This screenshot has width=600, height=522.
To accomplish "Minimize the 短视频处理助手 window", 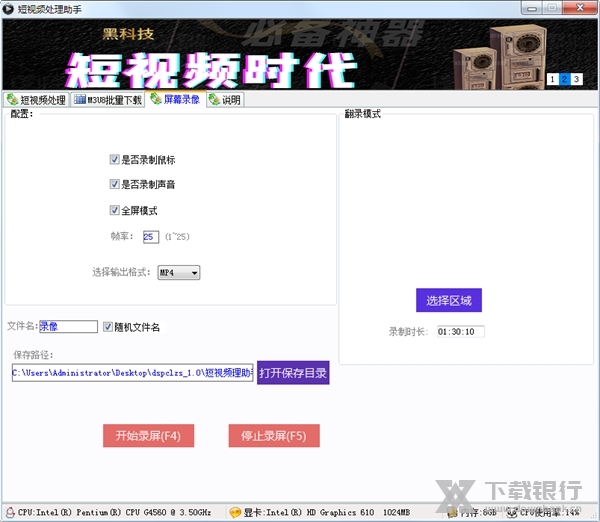I will [x=532, y=8].
